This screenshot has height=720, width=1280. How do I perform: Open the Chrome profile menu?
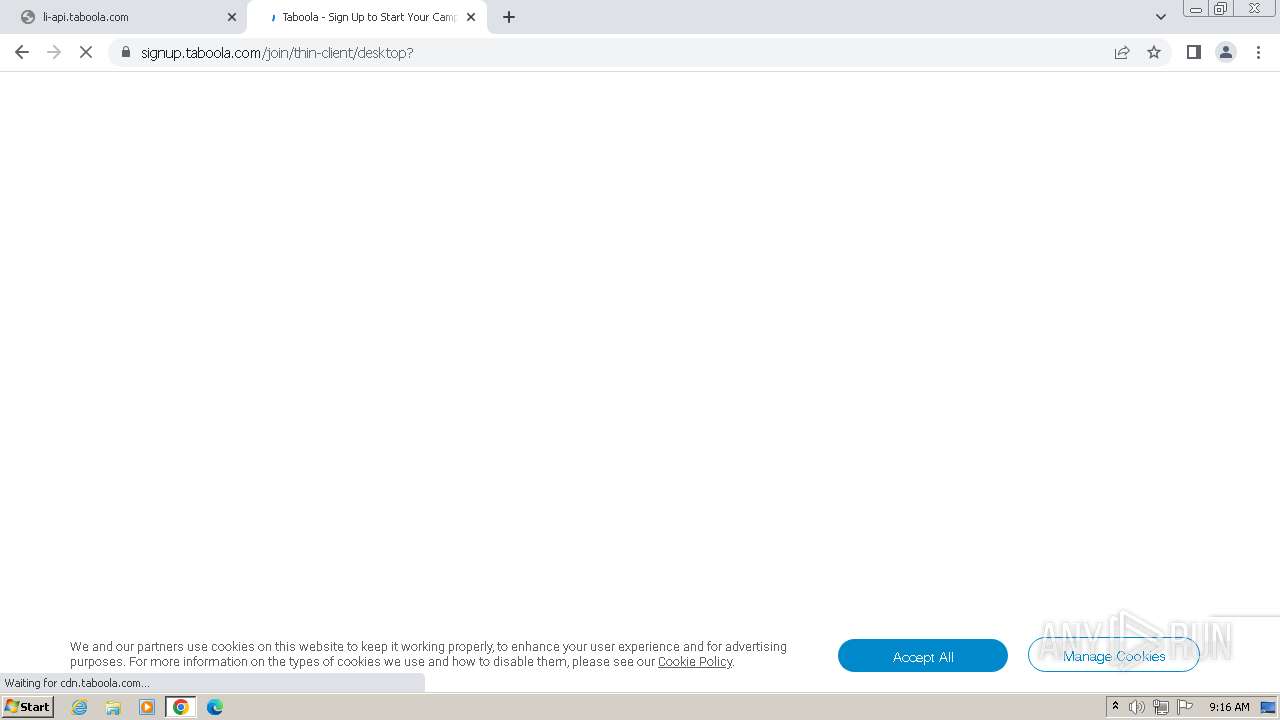(x=1226, y=52)
